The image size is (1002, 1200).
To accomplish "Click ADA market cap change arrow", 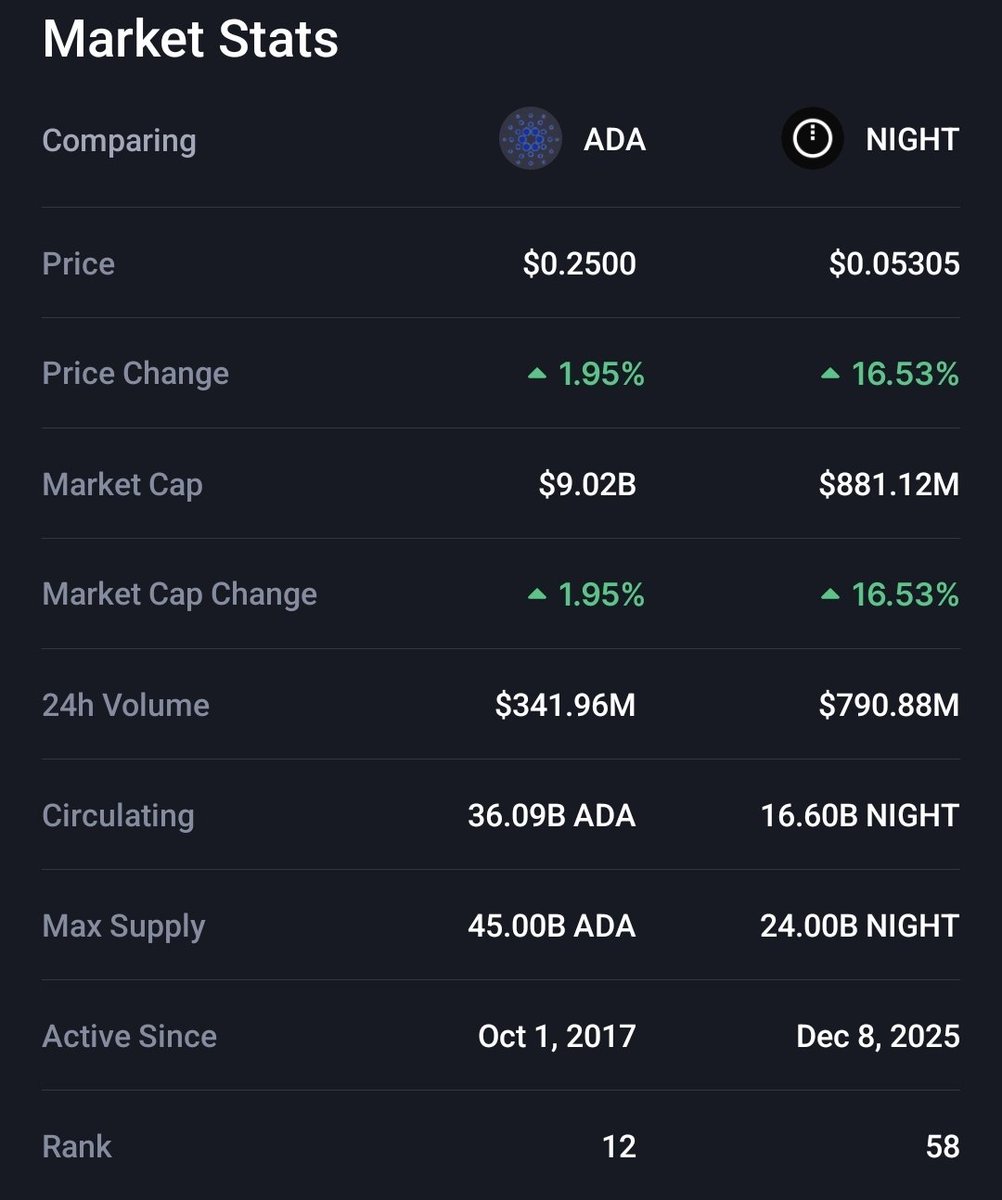I will [x=537, y=595].
